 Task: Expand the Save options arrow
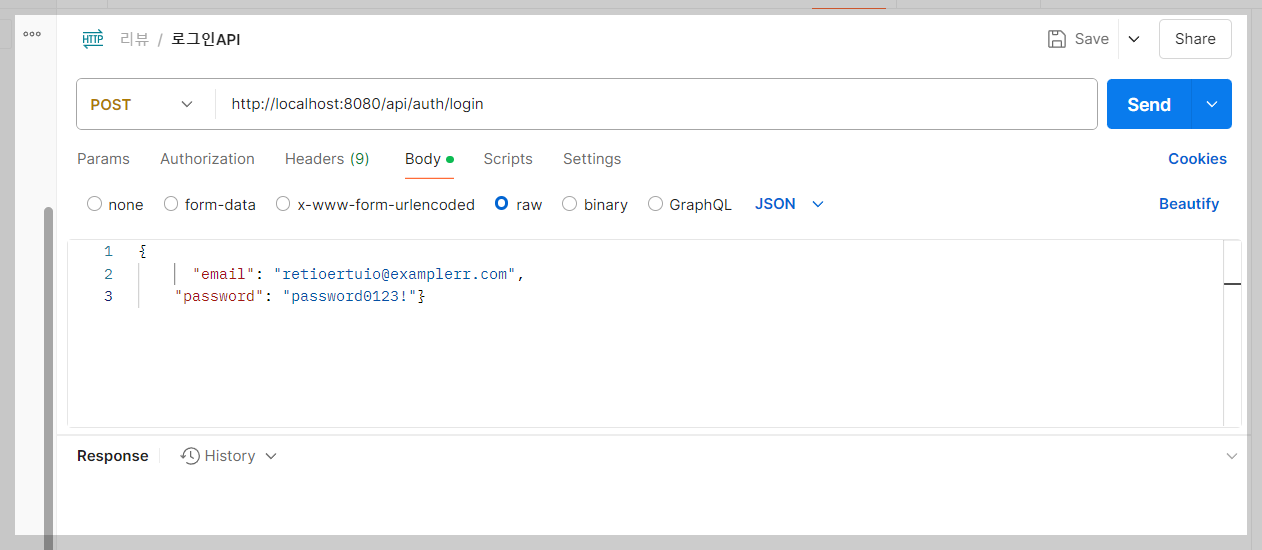(x=1134, y=39)
